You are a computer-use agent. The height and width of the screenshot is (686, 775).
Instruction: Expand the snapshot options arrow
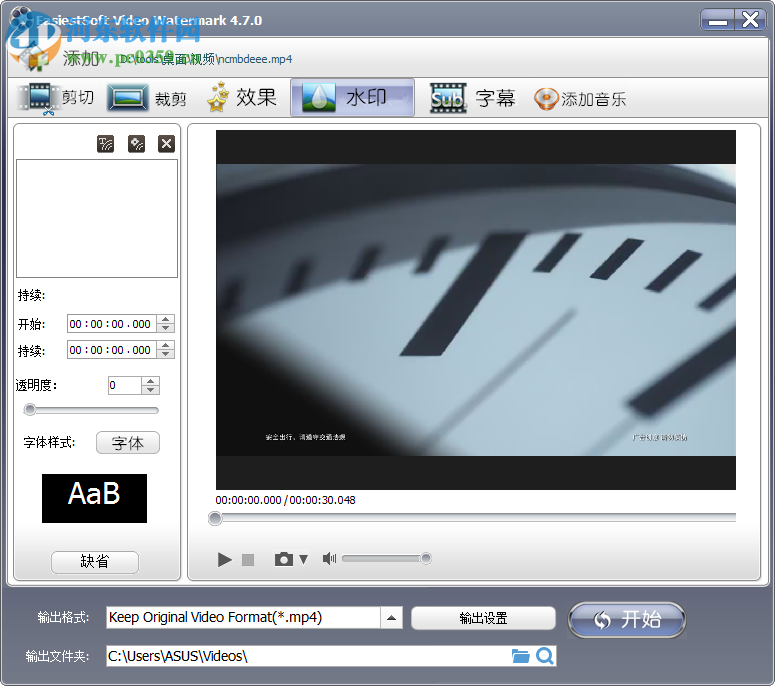pos(303,559)
